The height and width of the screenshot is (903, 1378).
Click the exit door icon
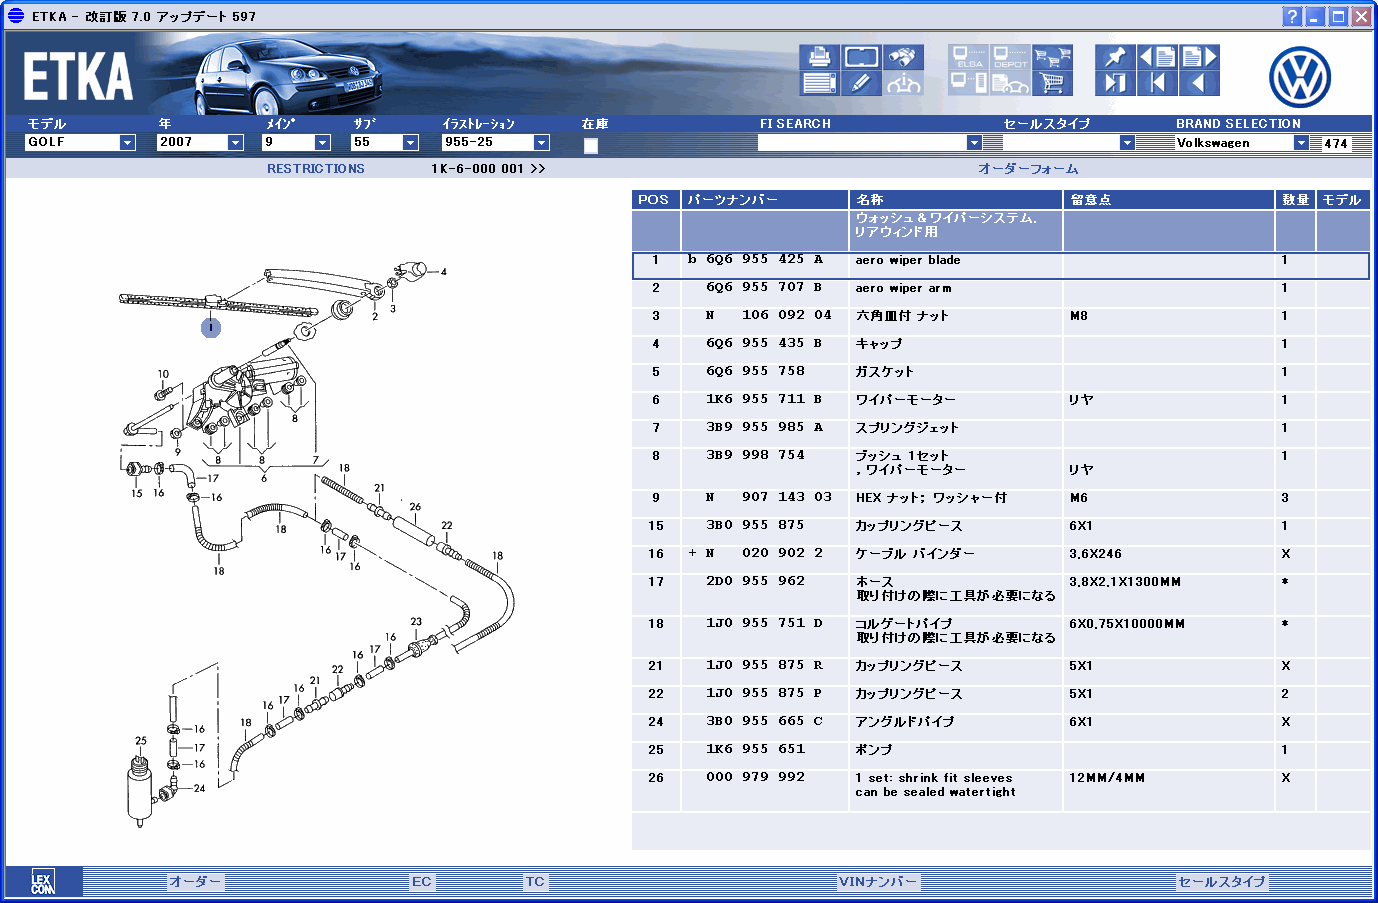tap(1115, 83)
